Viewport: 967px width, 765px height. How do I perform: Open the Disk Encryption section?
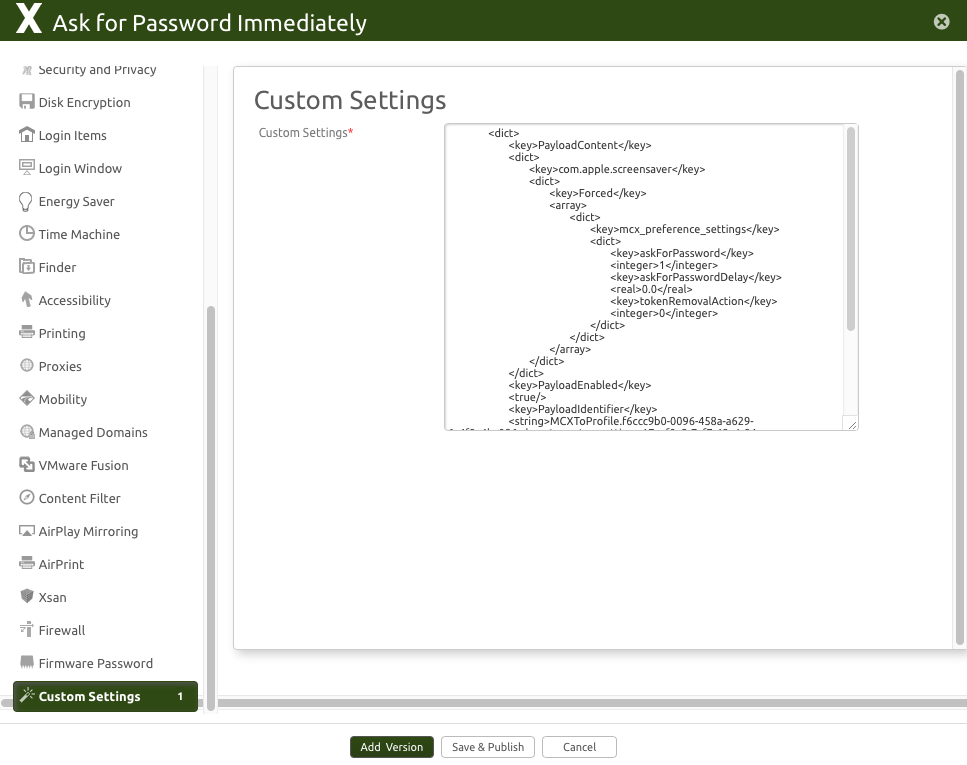click(84, 102)
